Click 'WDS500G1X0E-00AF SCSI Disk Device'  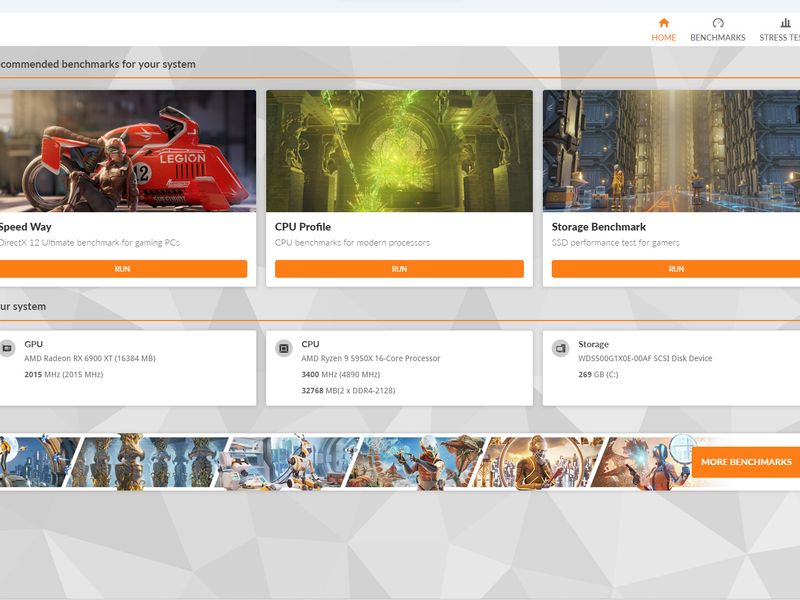(645, 358)
